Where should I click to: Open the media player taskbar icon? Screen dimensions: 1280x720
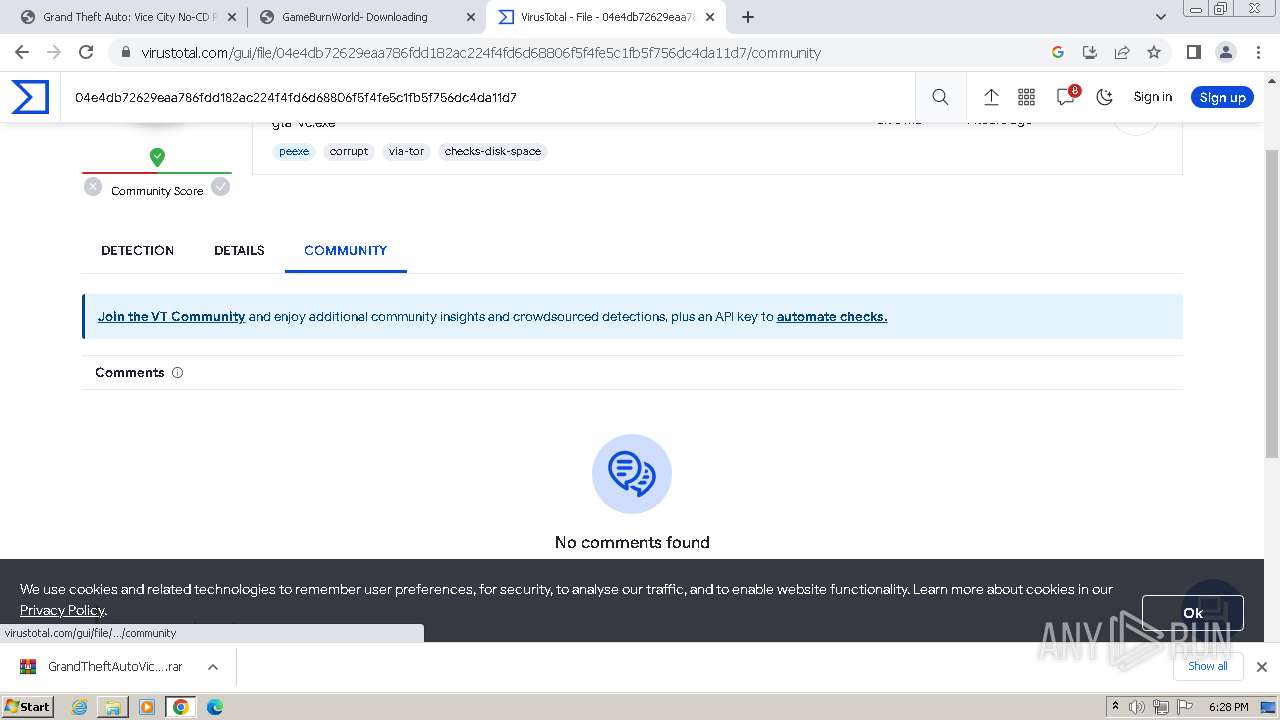(x=147, y=707)
